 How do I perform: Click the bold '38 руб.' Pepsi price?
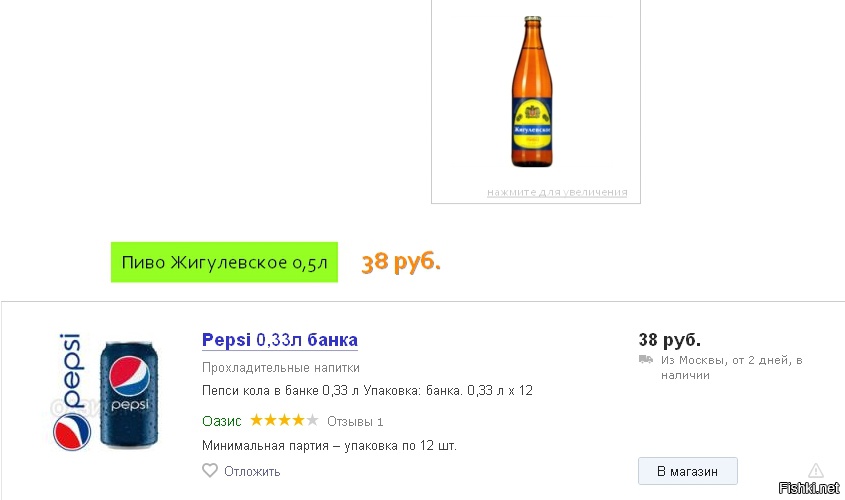(x=669, y=339)
